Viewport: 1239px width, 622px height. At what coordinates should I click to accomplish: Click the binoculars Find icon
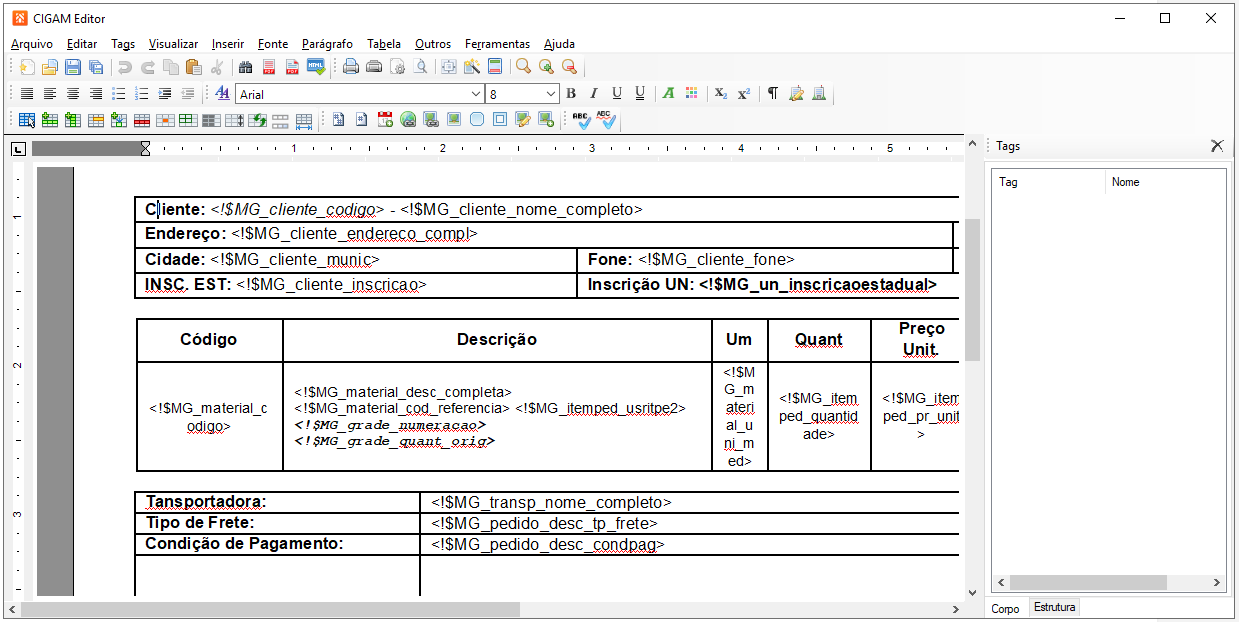click(245, 67)
